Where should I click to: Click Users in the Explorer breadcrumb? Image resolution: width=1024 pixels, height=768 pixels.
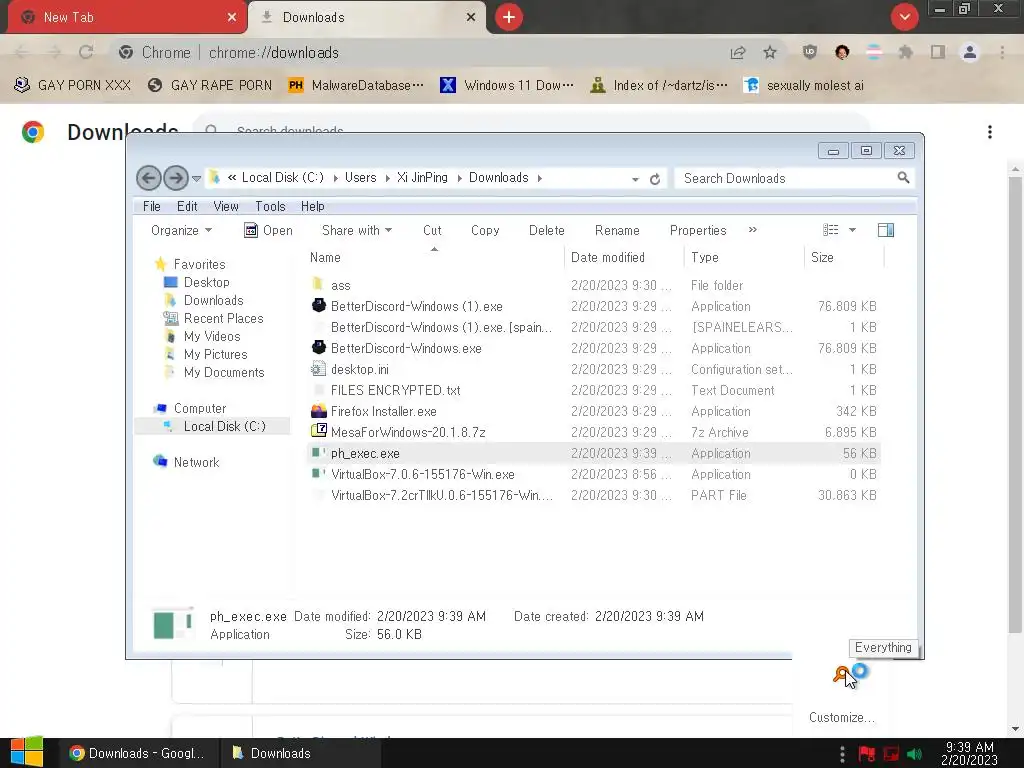click(x=360, y=178)
